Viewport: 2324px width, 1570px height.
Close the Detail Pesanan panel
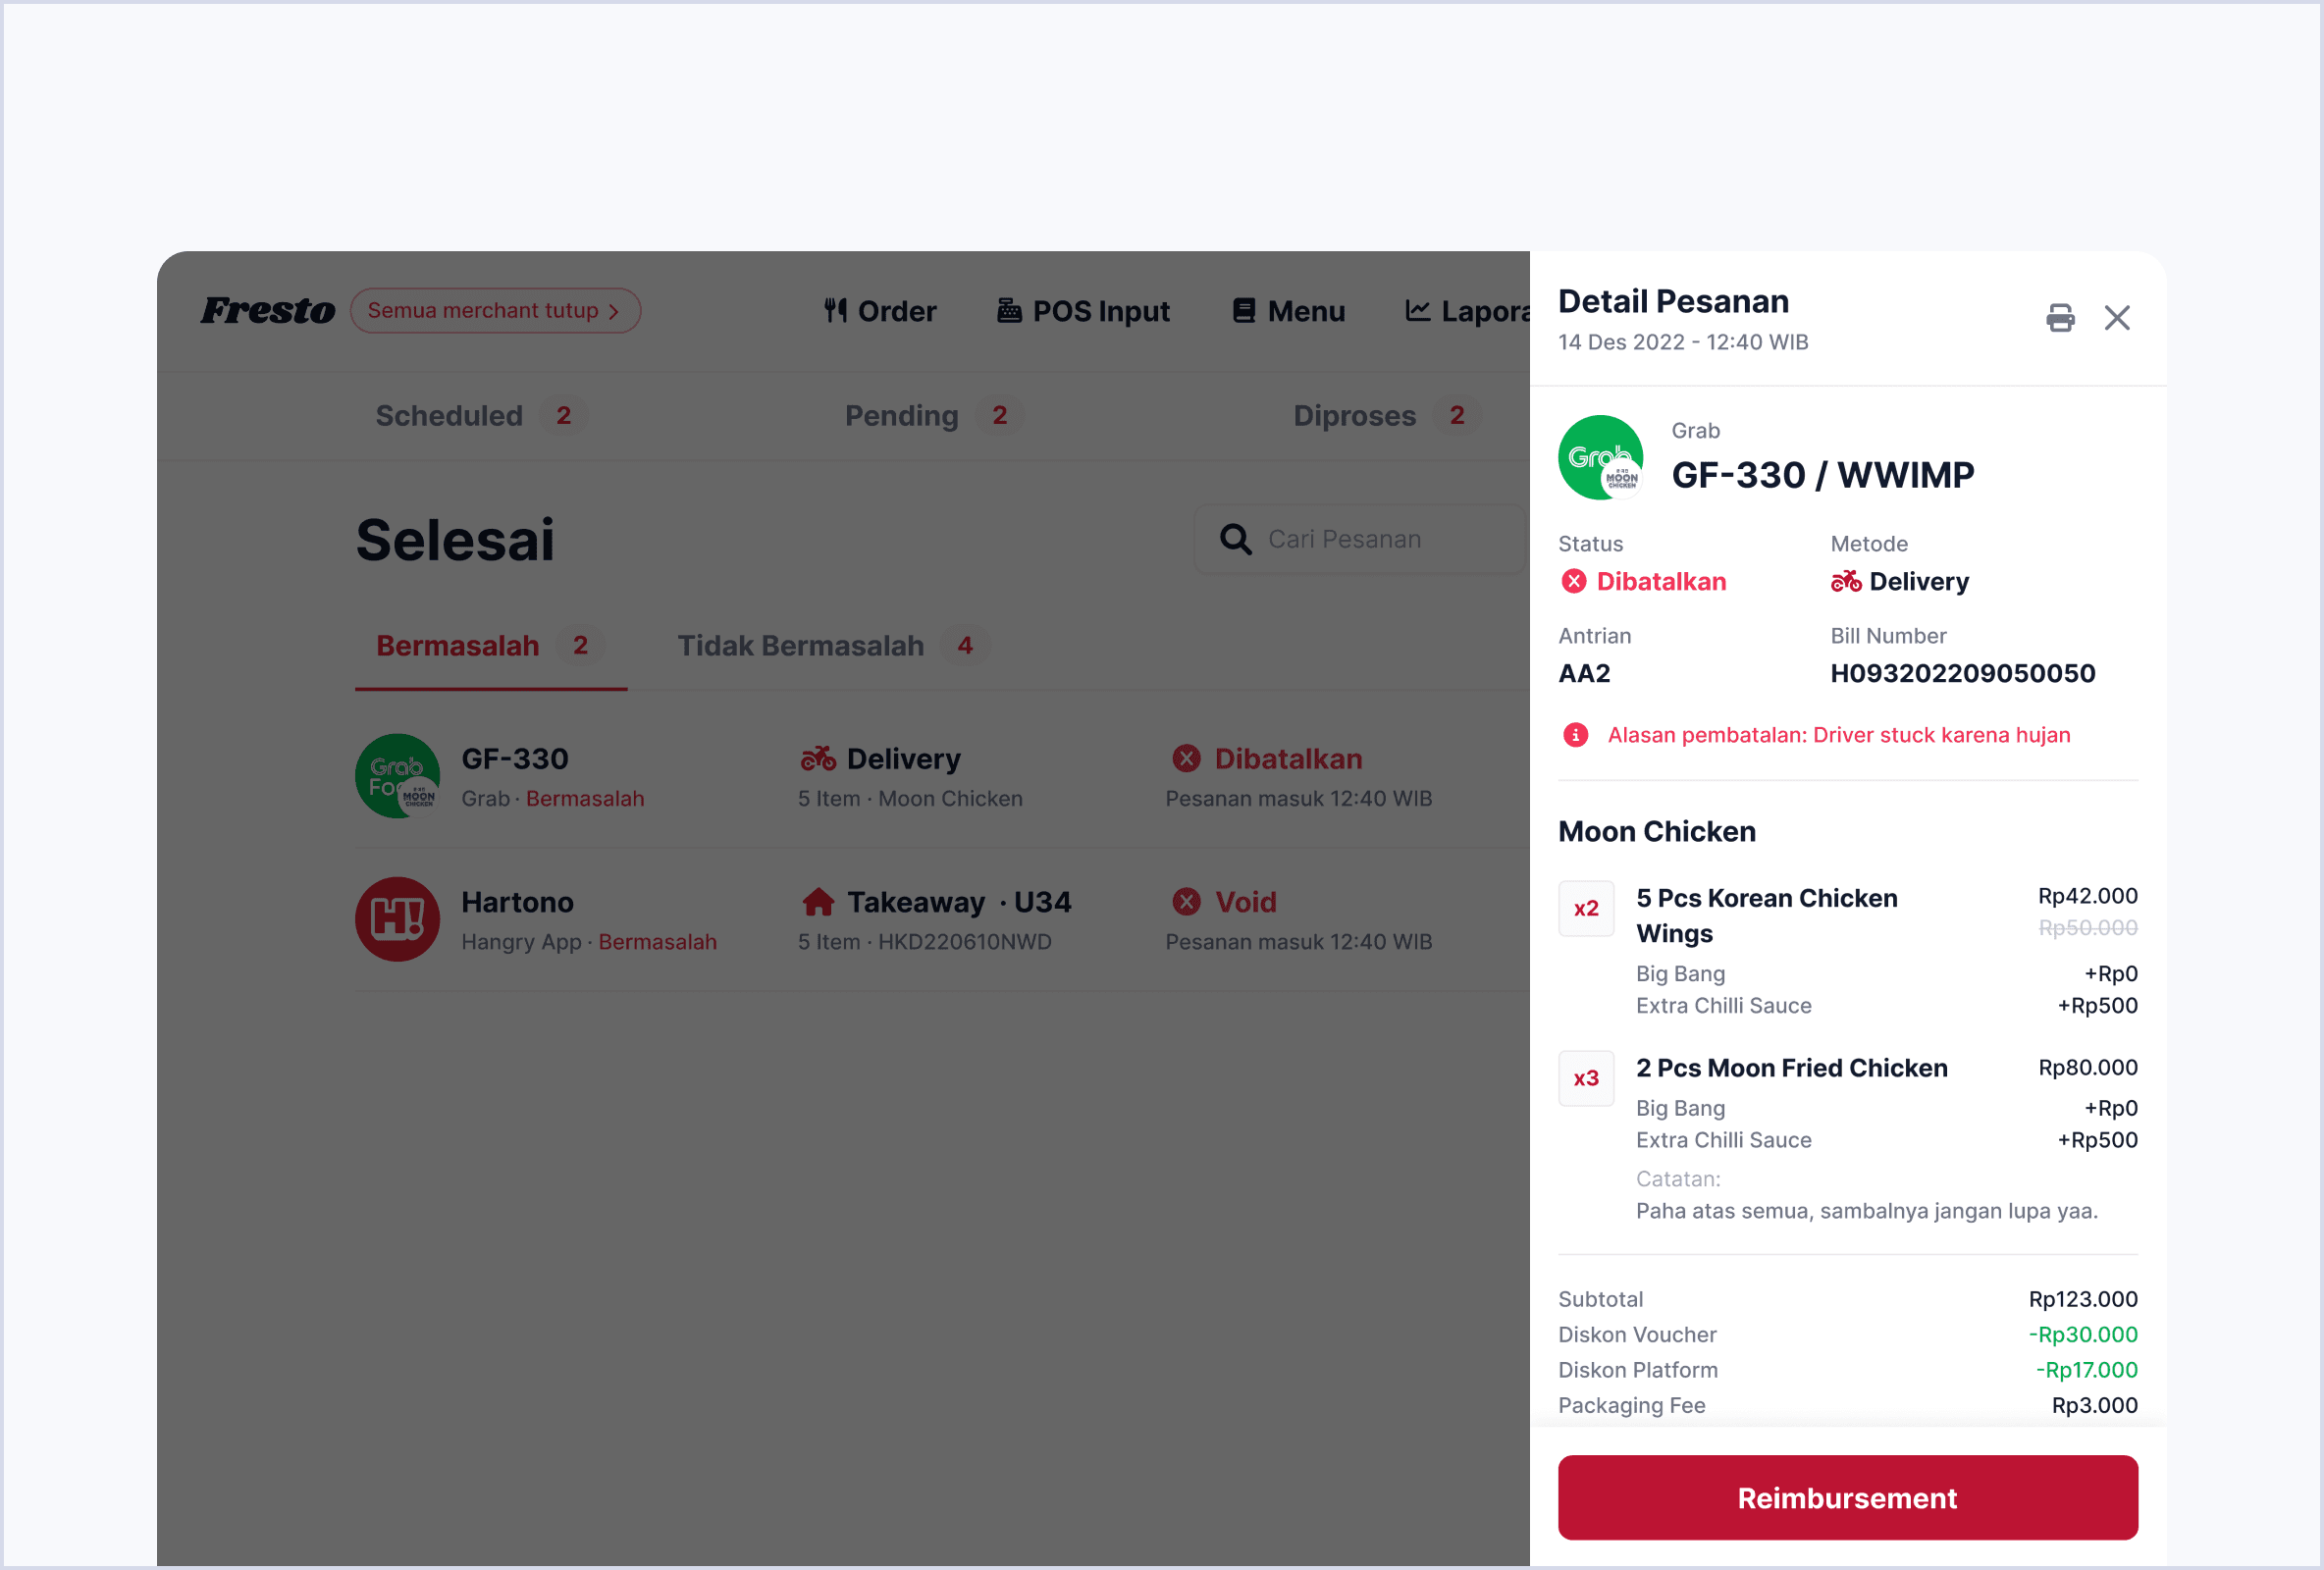pyautogui.click(x=2117, y=318)
